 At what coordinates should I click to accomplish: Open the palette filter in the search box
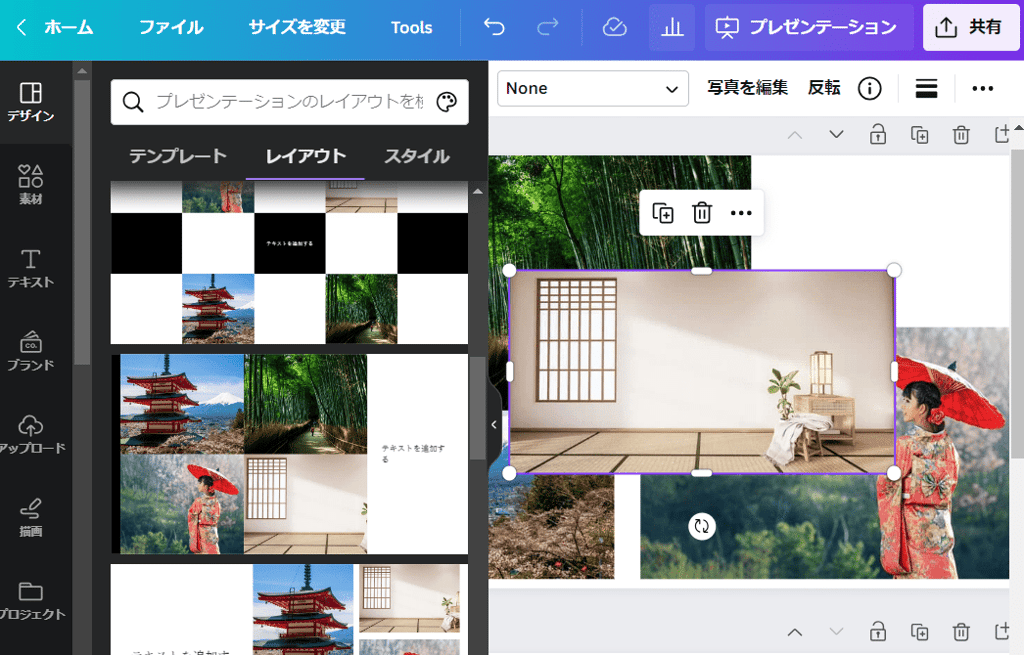(447, 102)
